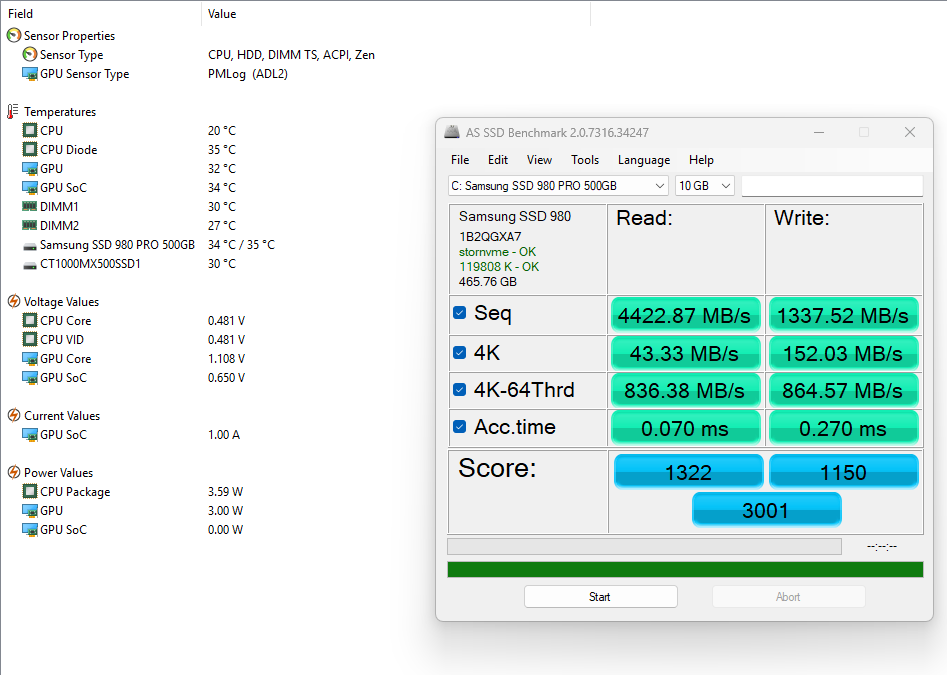Click the GPU power row icon
947x675 pixels.
click(x=30, y=511)
